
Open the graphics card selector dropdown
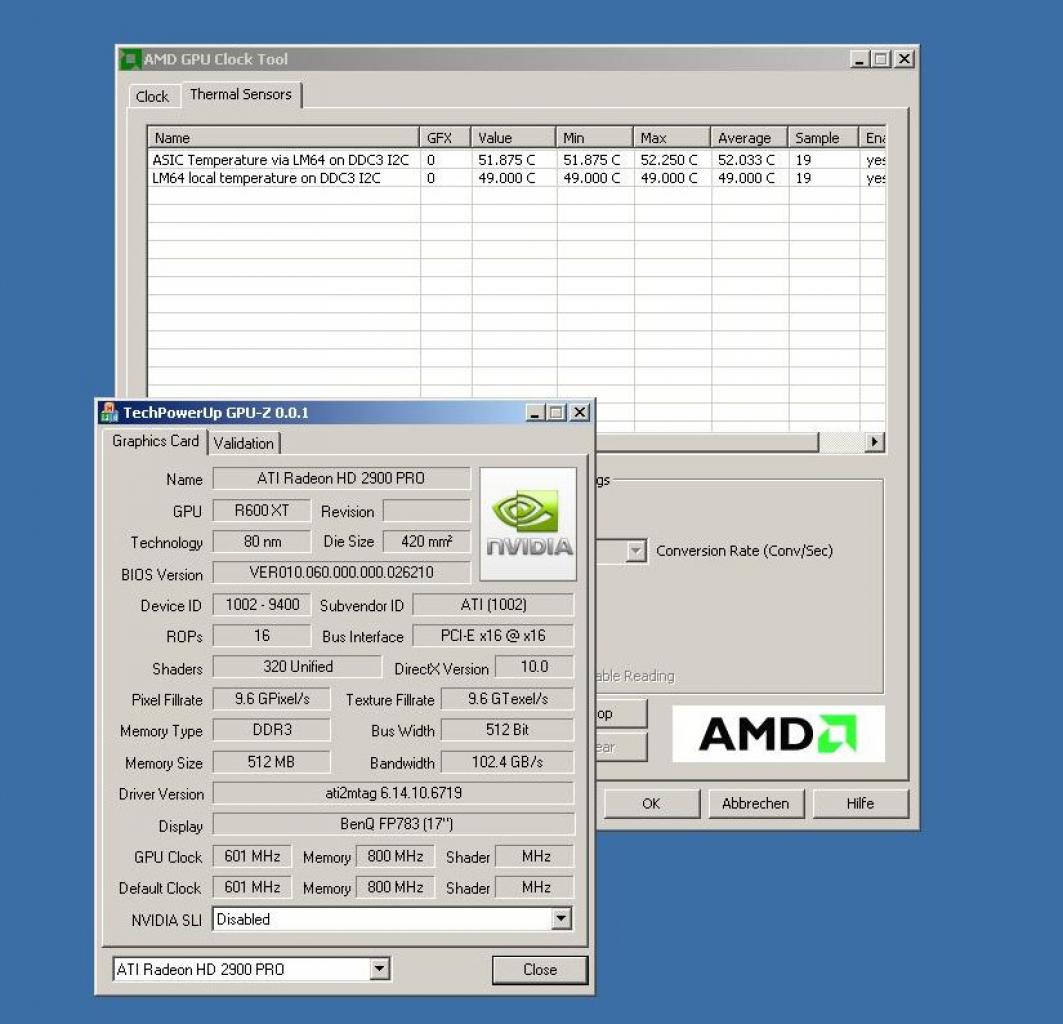380,968
